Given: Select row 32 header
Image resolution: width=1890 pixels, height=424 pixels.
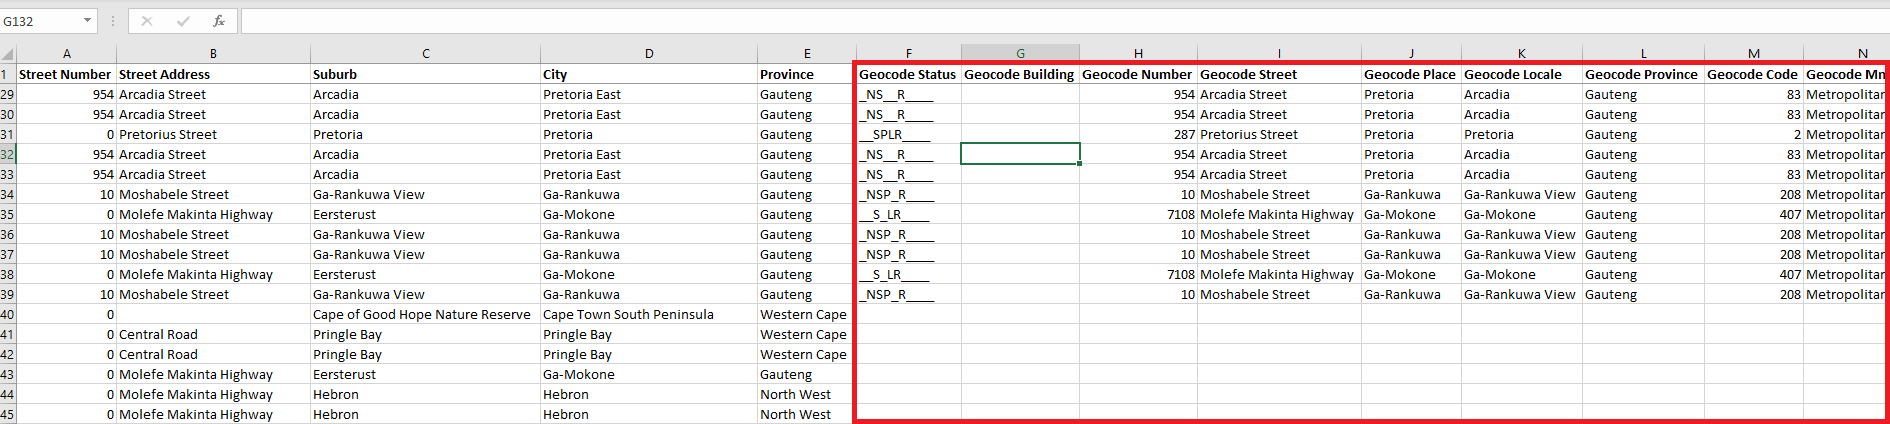Looking at the screenshot, I should pyautogui.click(x=8, y=154).
